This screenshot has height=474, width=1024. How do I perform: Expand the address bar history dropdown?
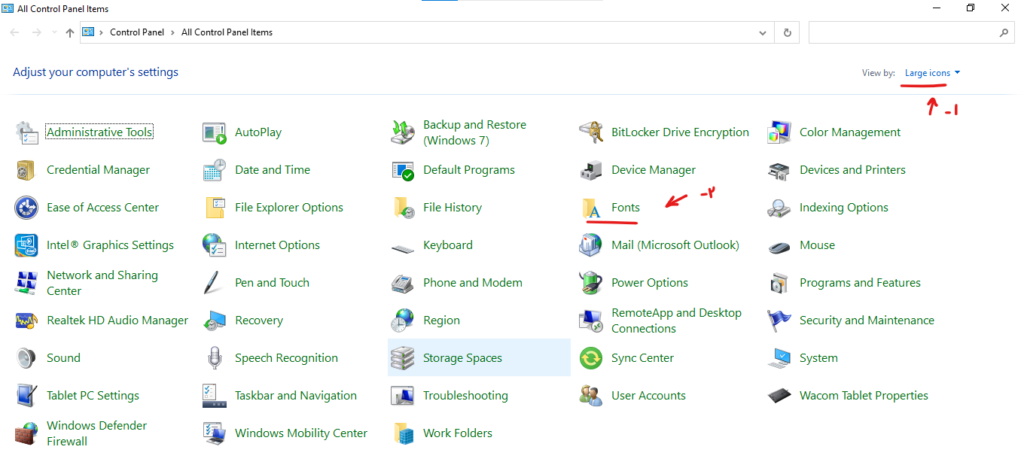pos(763,33)
